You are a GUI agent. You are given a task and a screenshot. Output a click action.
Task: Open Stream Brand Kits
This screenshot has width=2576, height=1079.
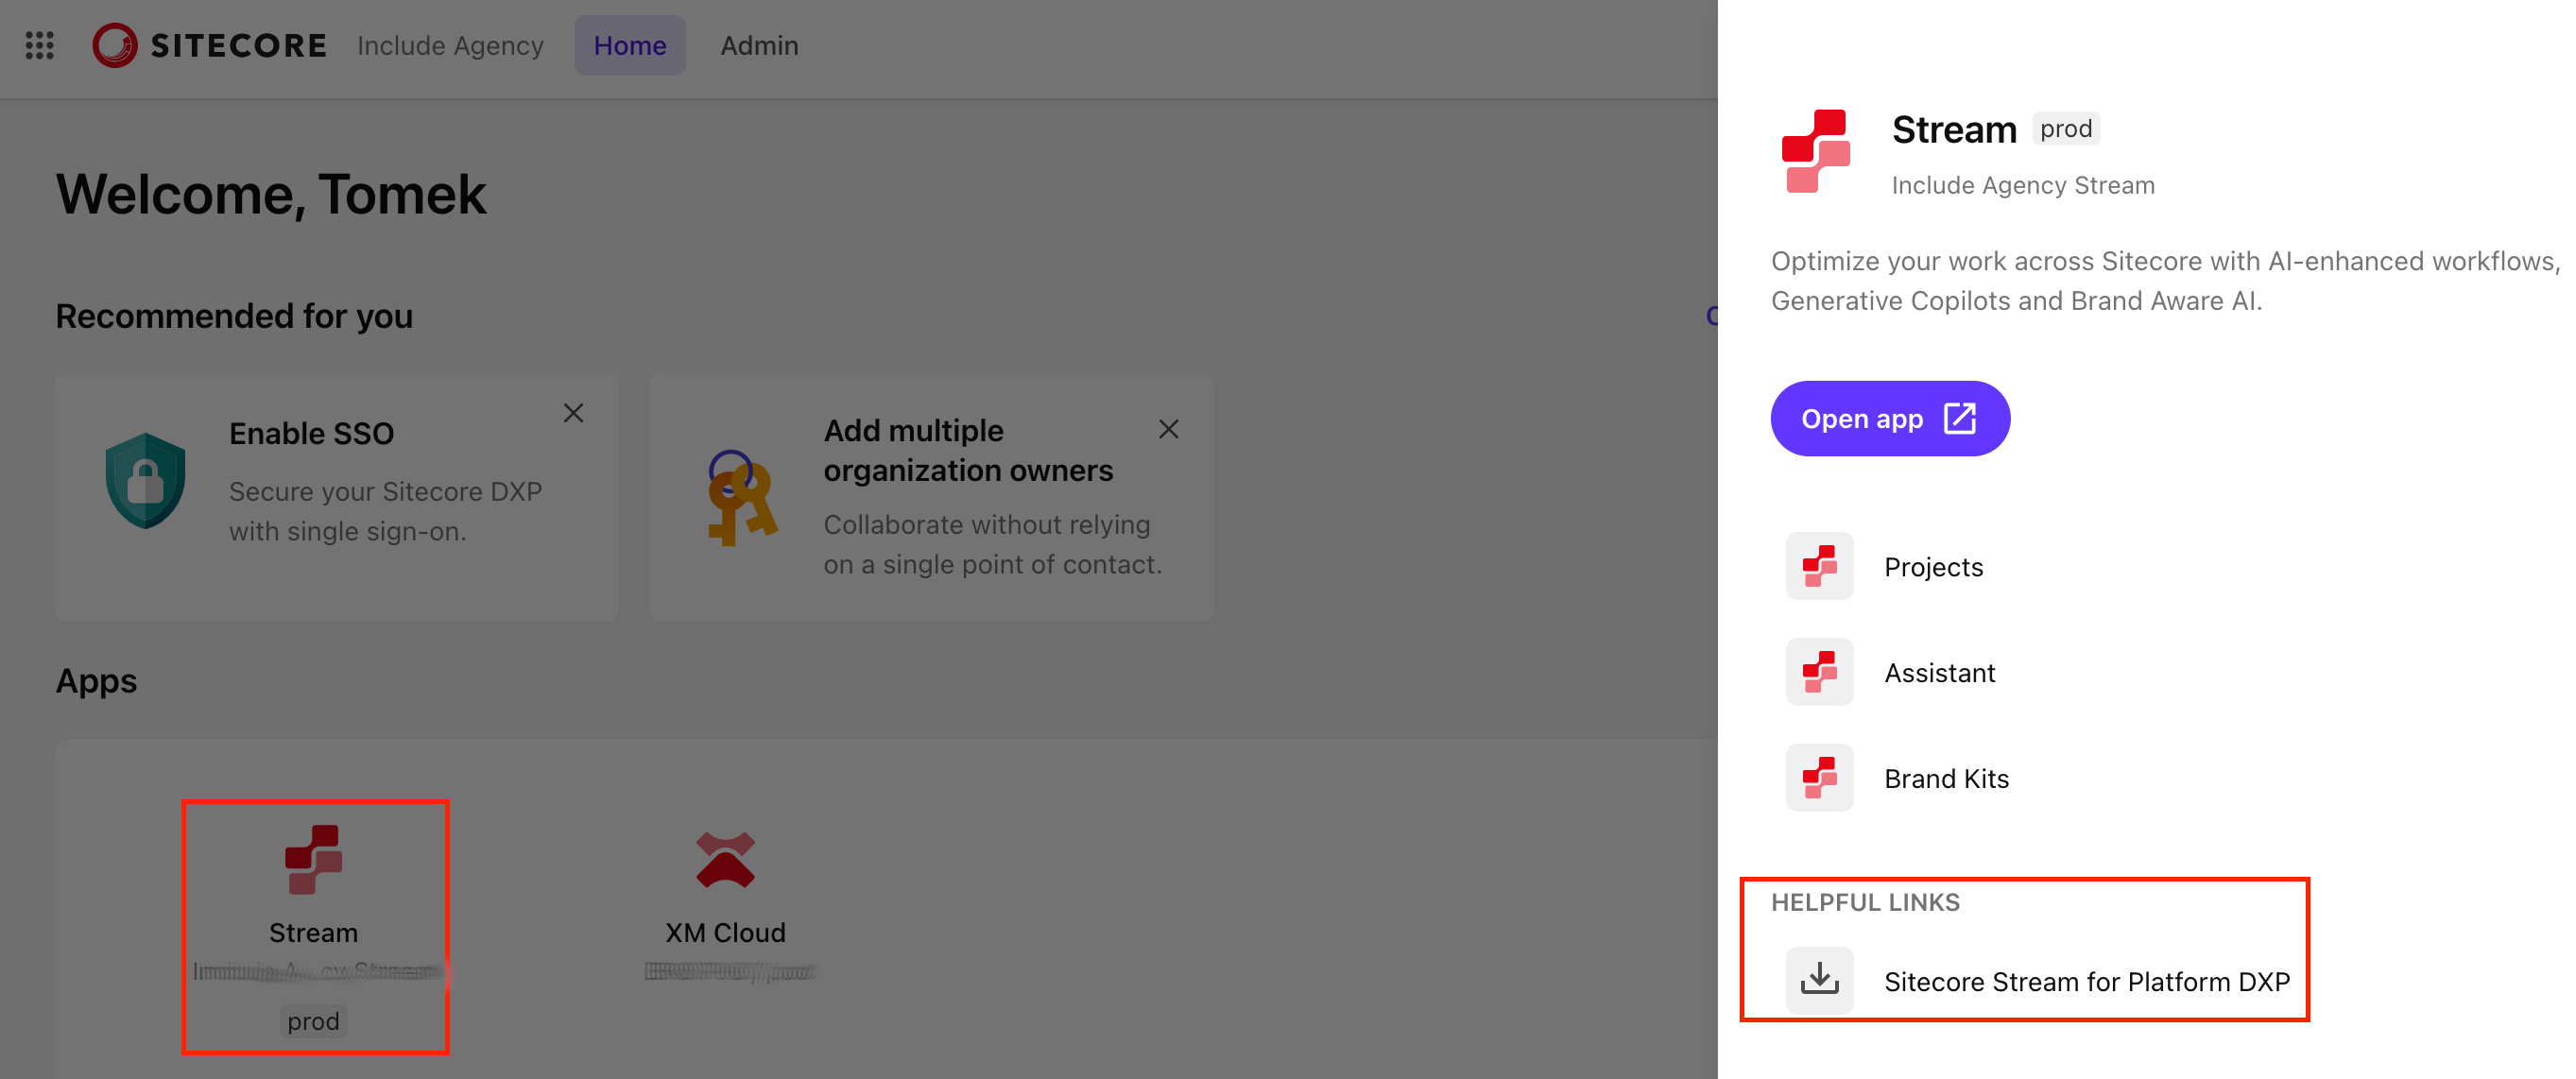click(1946, 779)
